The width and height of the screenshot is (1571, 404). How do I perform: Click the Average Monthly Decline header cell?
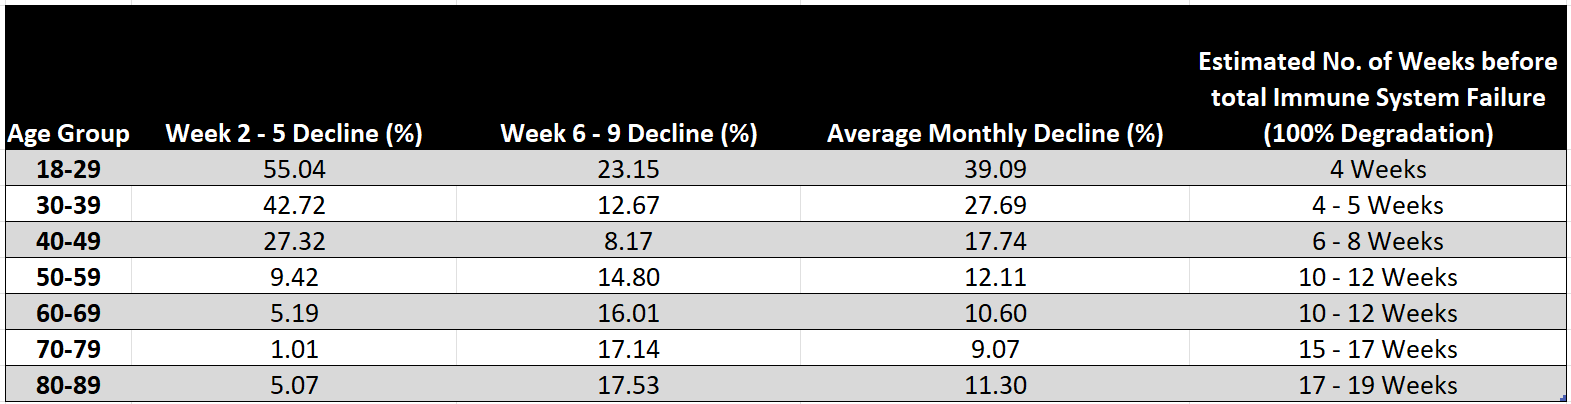tap(995, 133)
